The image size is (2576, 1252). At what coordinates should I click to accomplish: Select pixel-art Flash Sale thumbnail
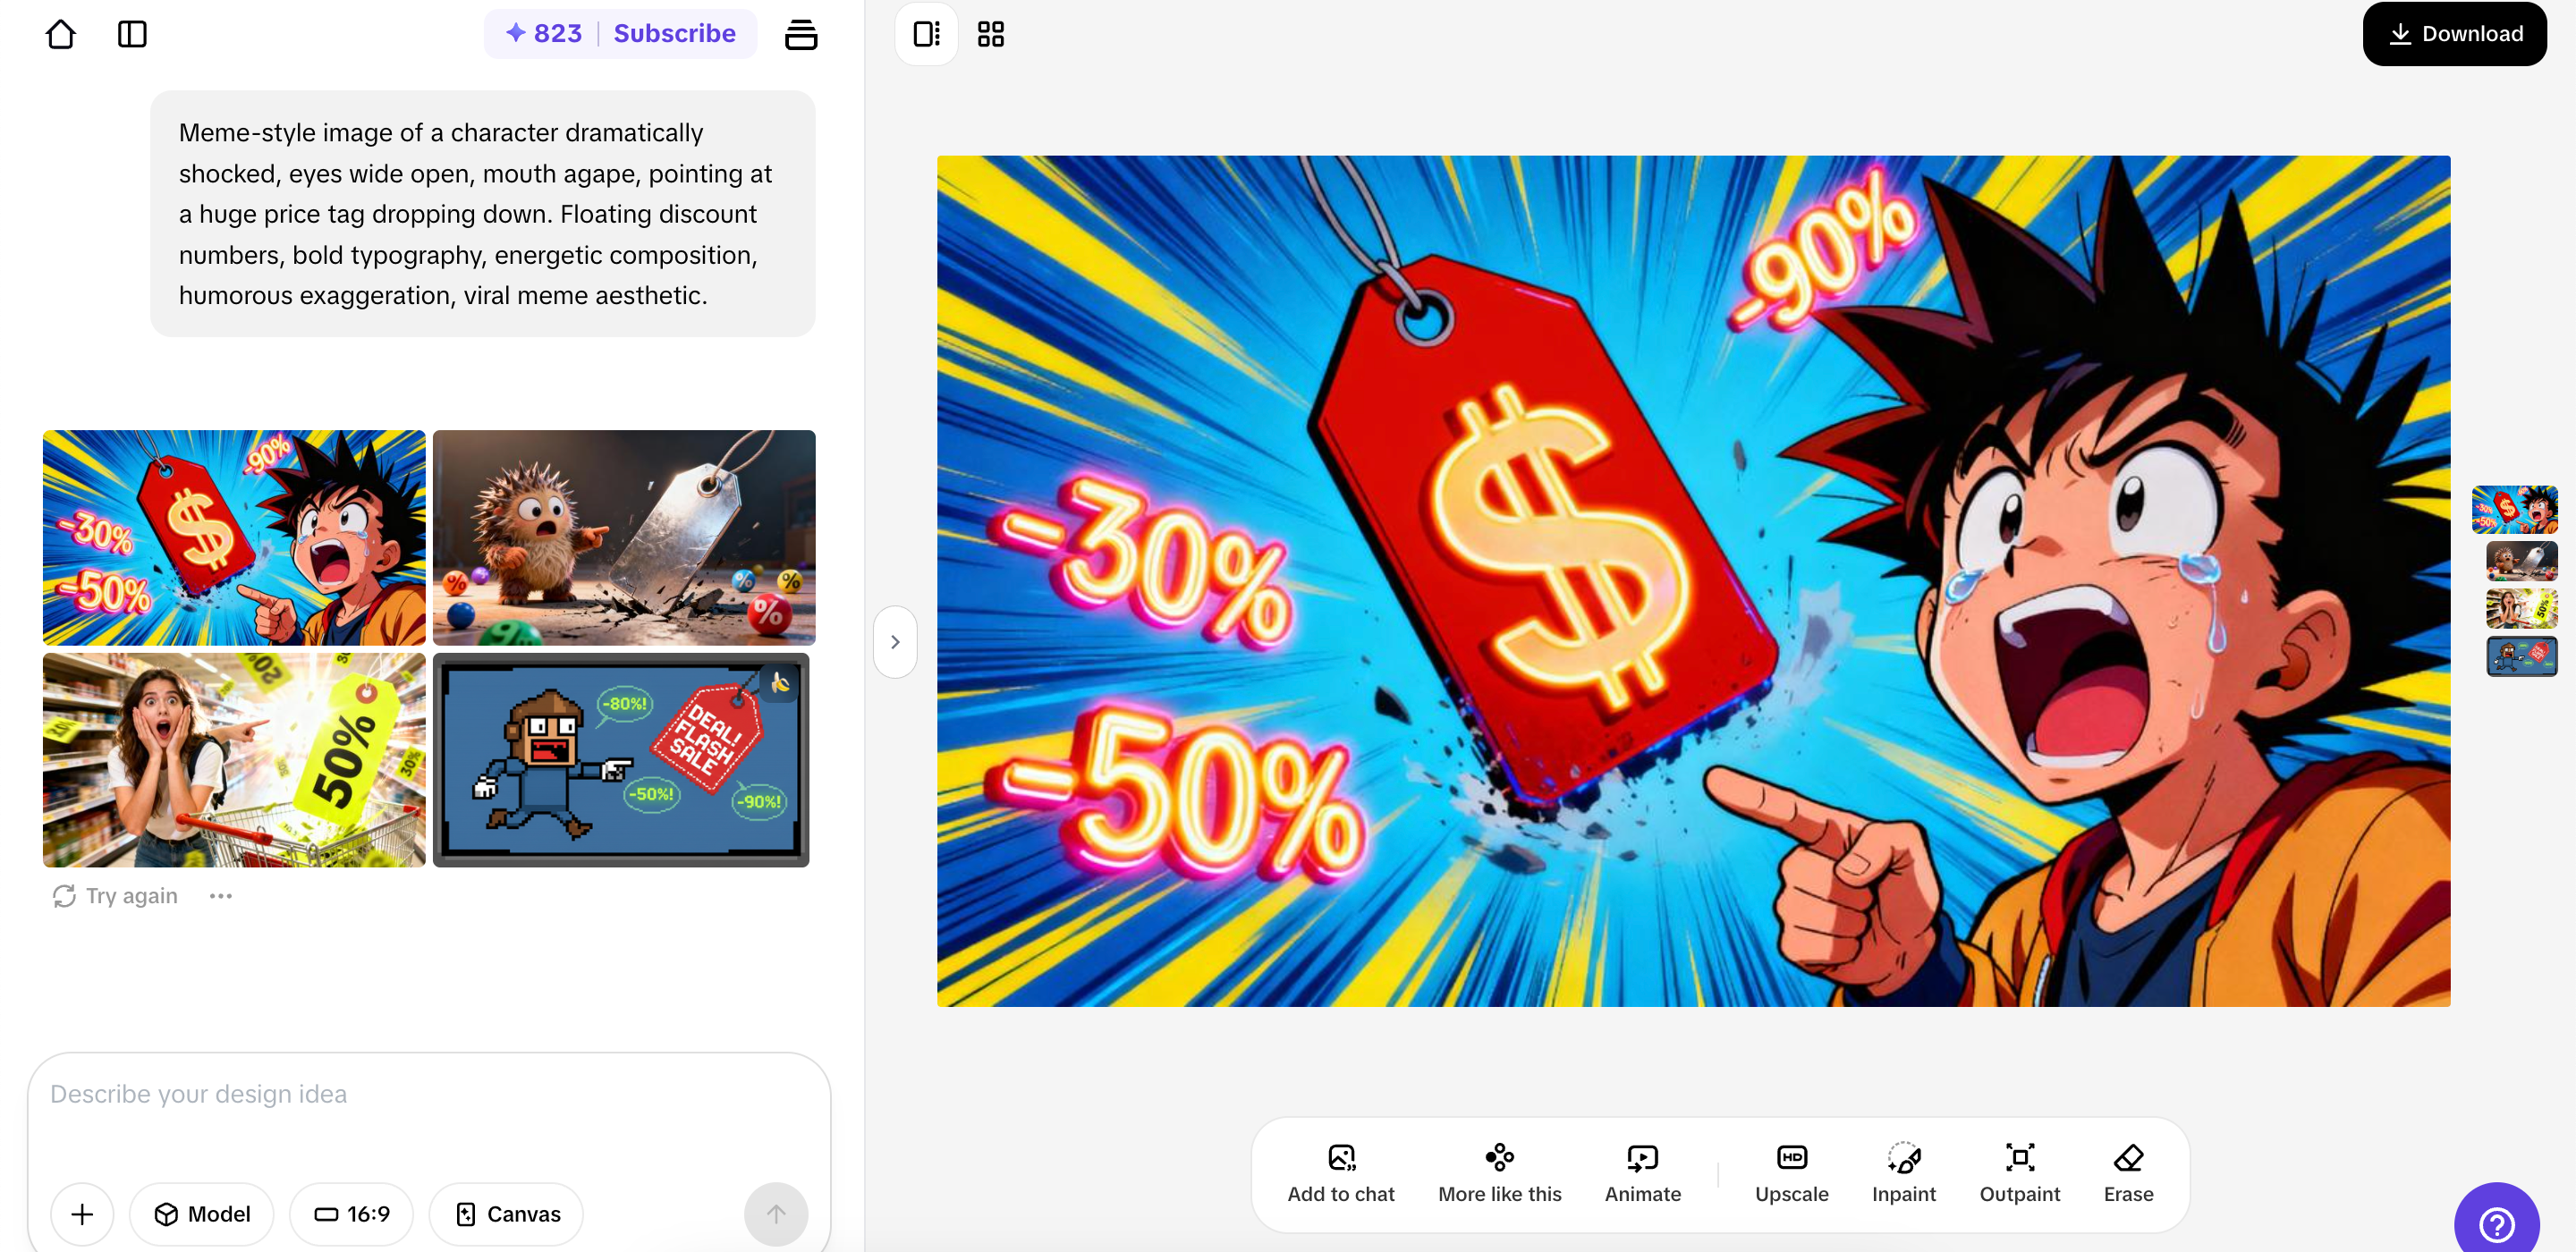pos(621,760)
